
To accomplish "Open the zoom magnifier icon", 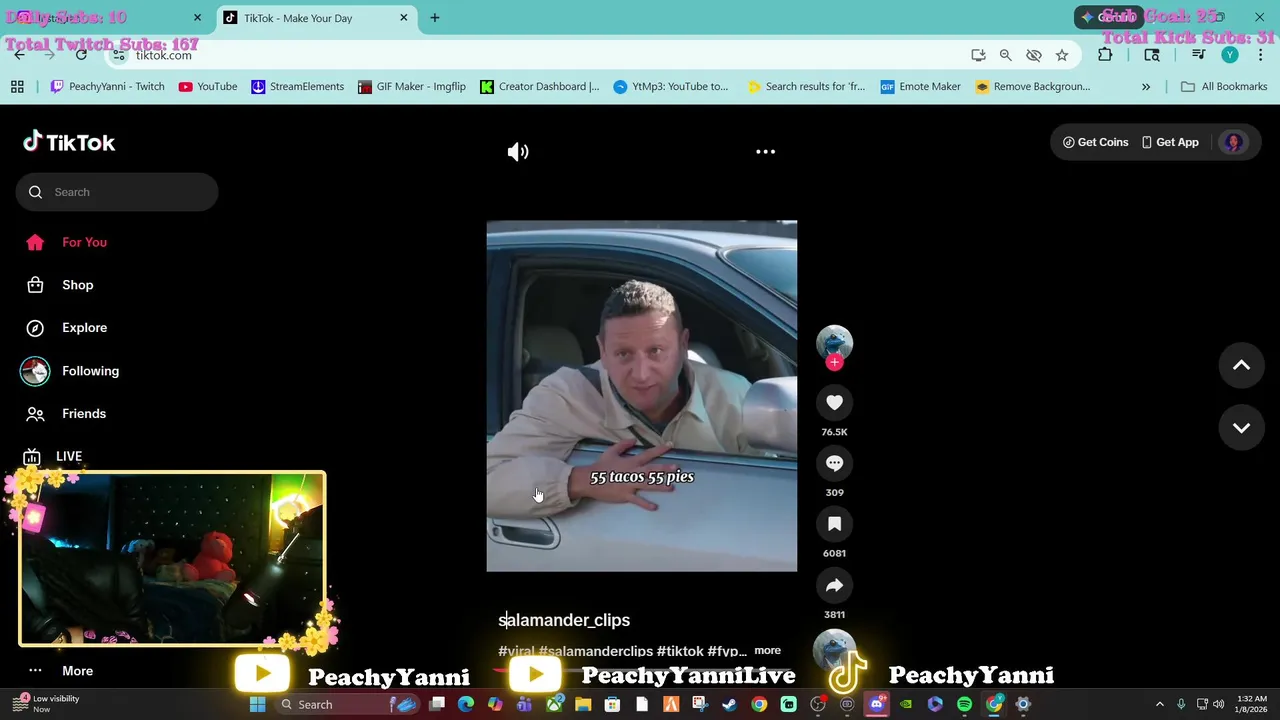I will (x=1005, y=55).
